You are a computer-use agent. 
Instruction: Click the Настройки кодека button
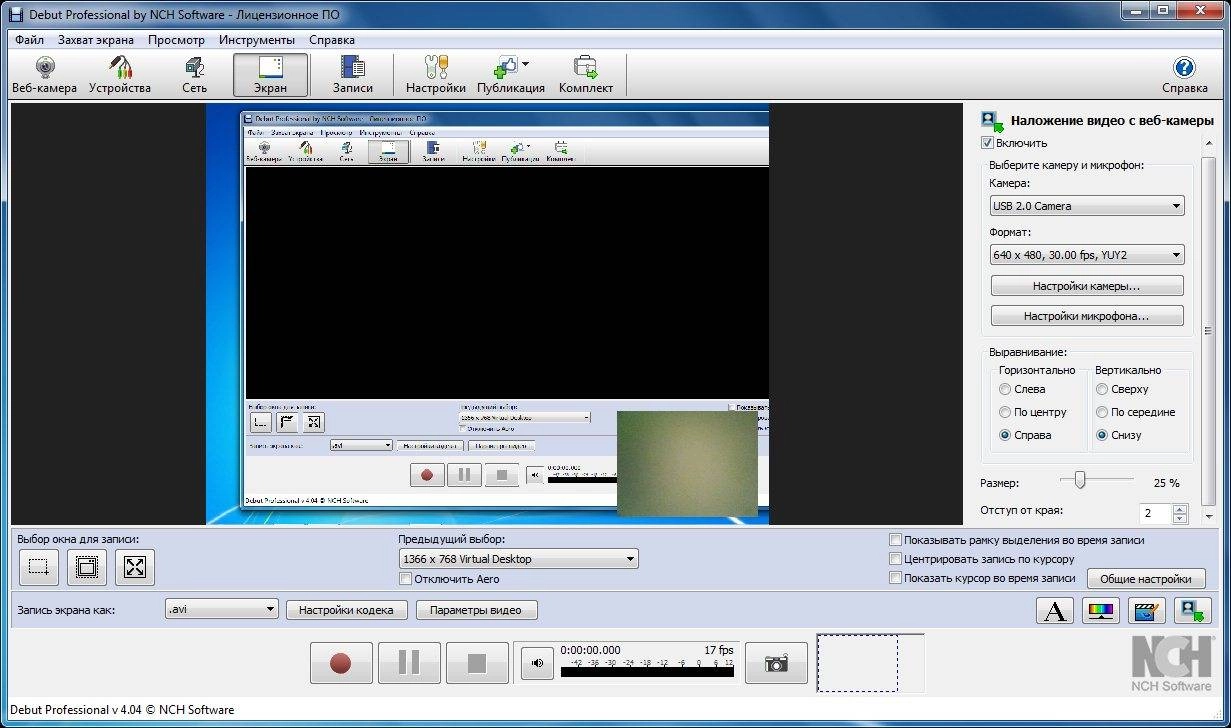click(x=347, y=610)
